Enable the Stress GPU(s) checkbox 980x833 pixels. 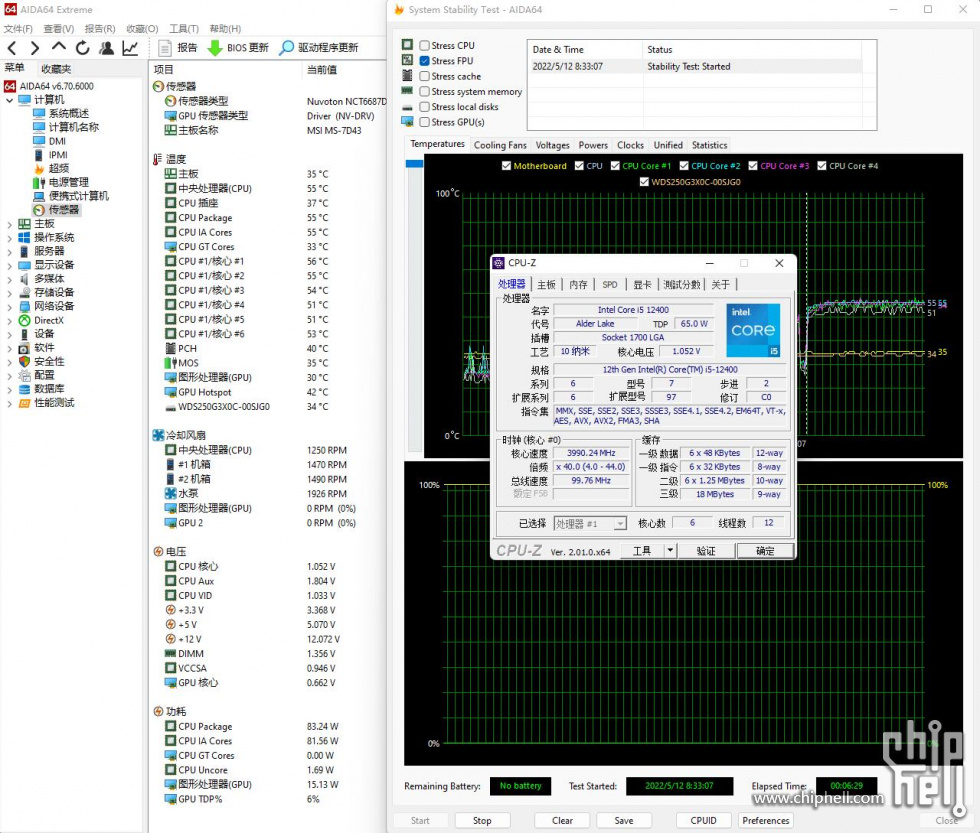pyautogui.click(x=424, y=122)
